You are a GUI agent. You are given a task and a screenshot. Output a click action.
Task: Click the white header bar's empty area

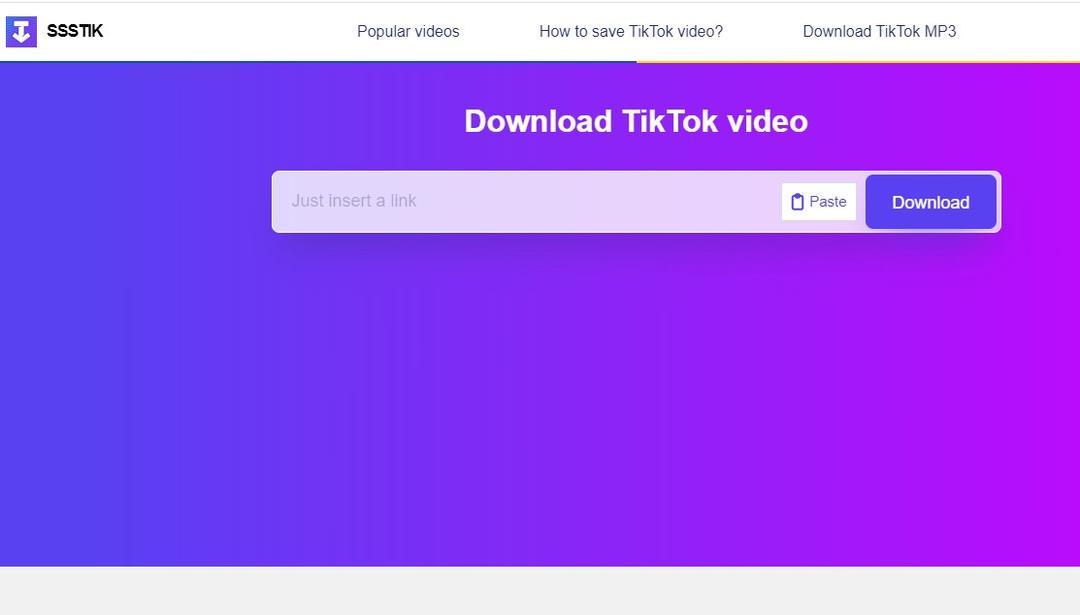coord(207,31)
